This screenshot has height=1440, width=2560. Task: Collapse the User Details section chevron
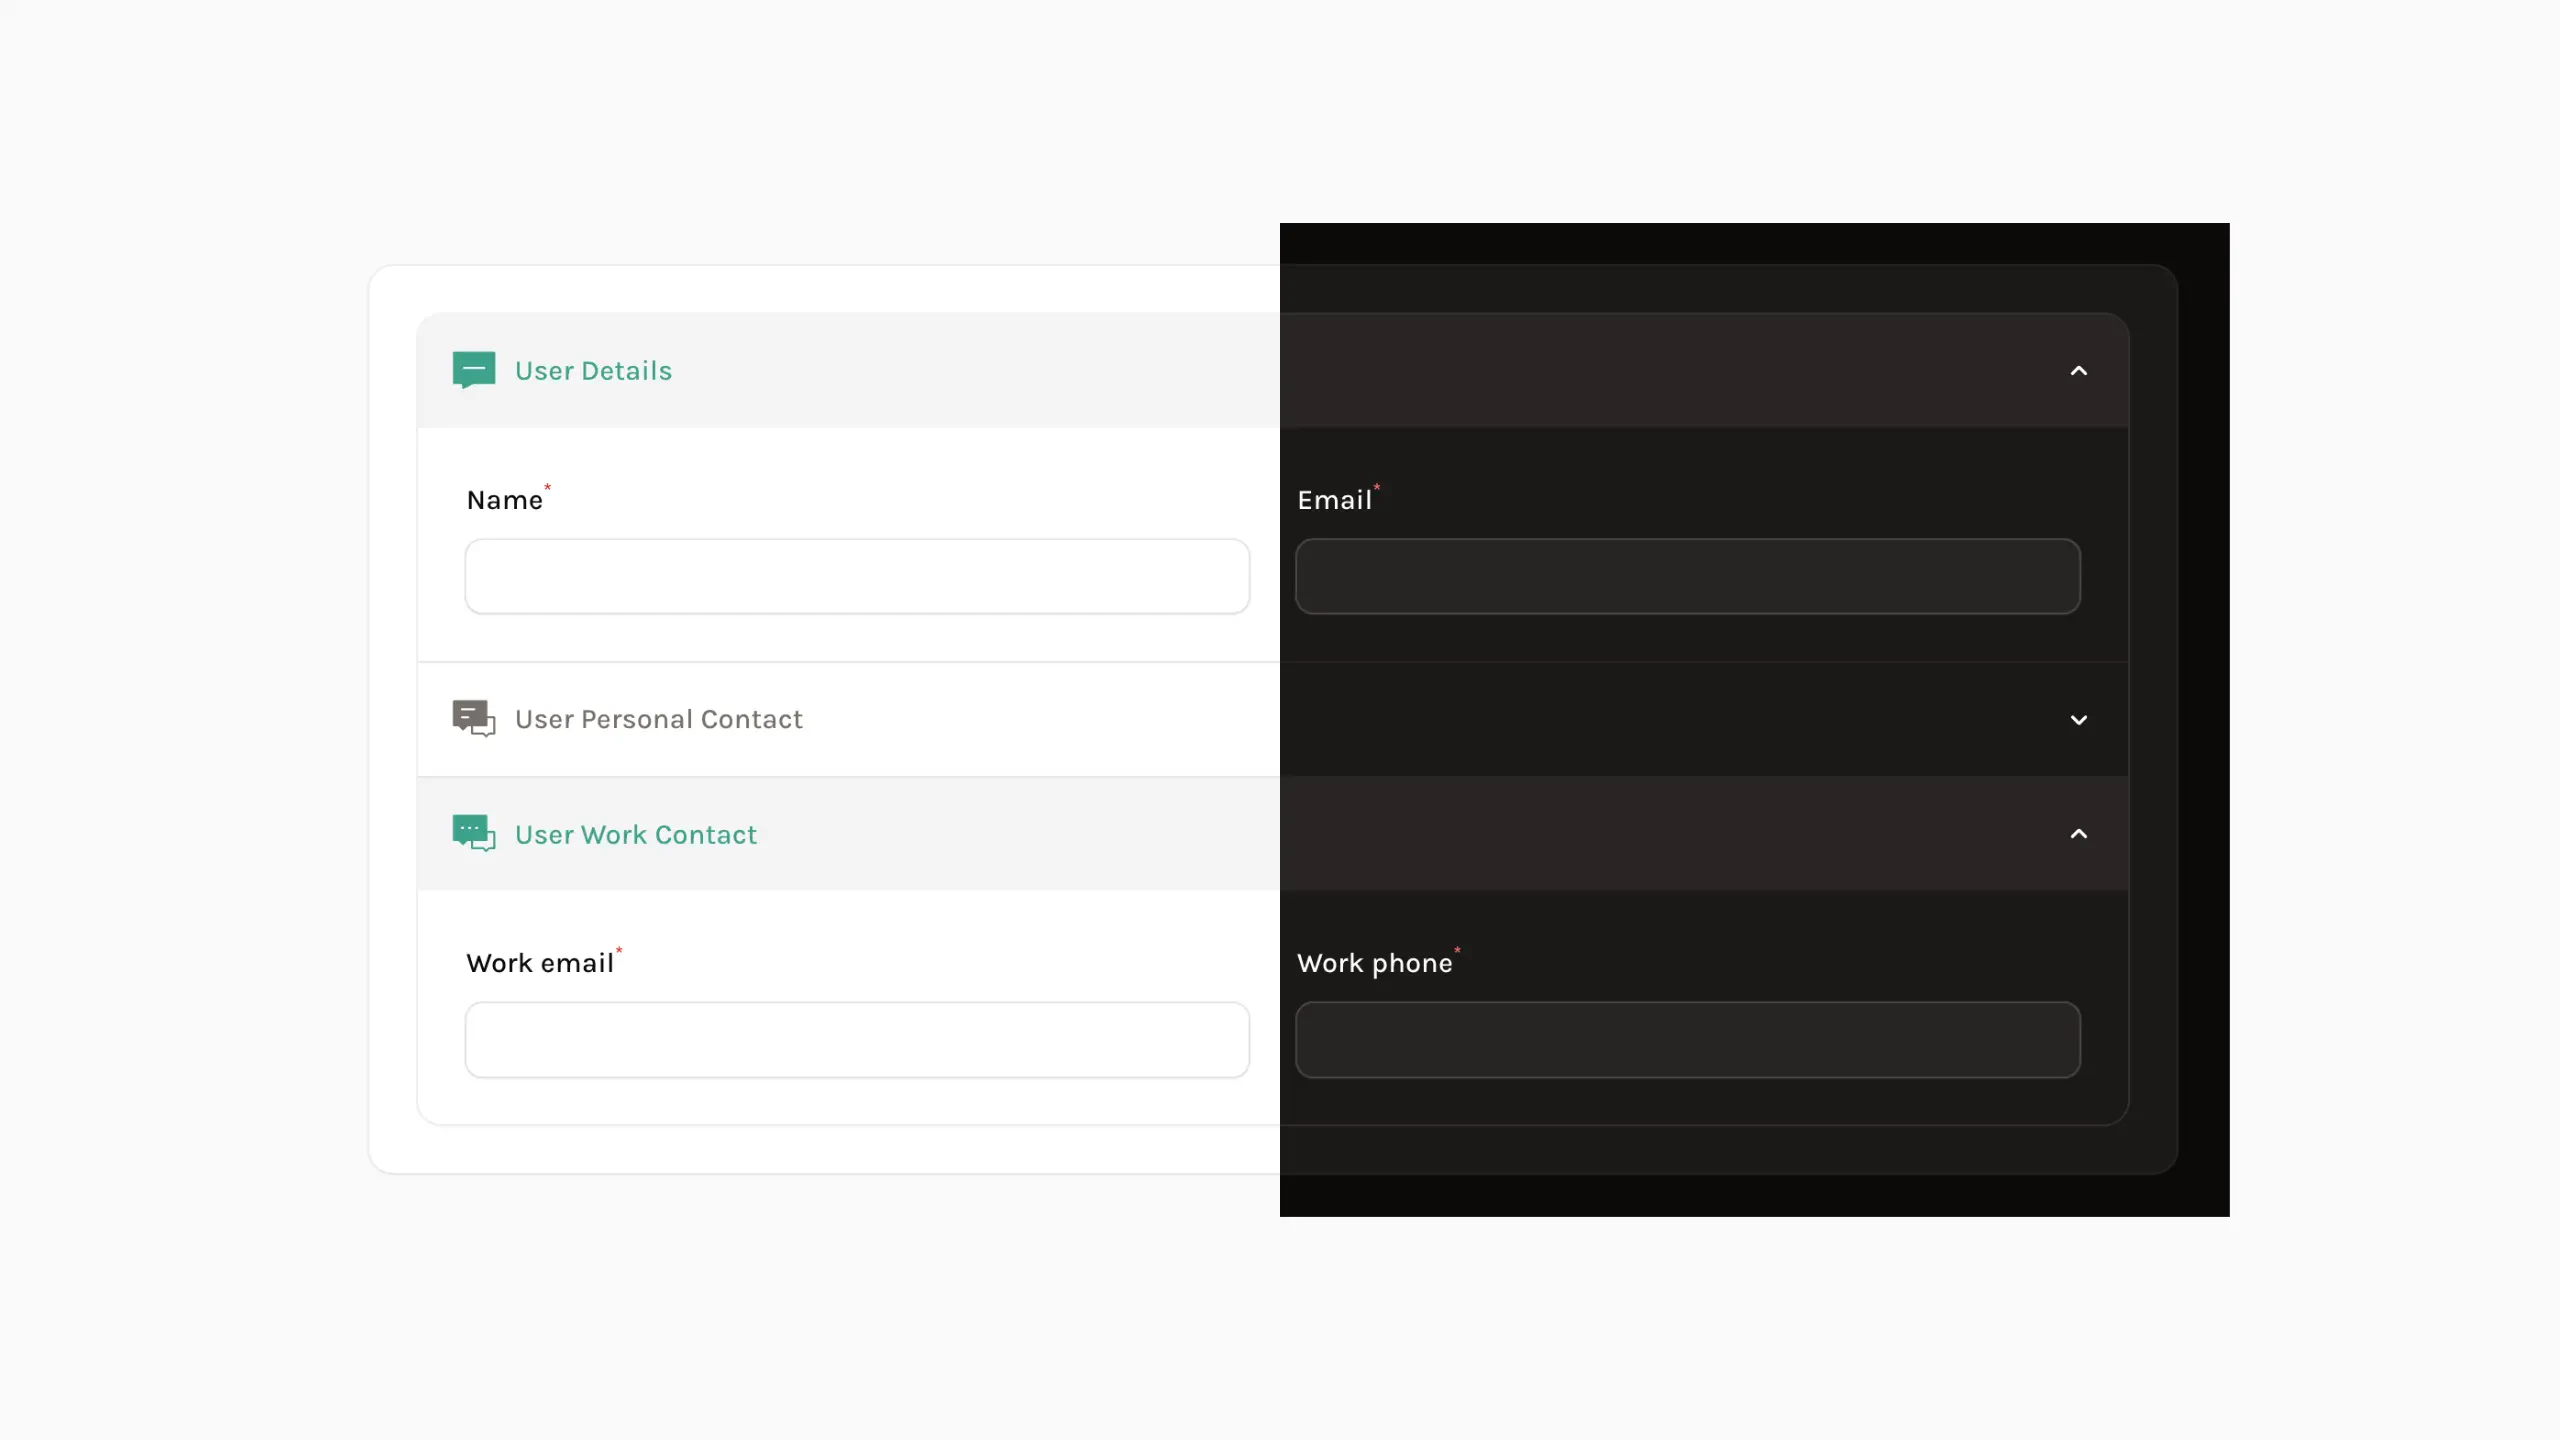[2078, 371]
